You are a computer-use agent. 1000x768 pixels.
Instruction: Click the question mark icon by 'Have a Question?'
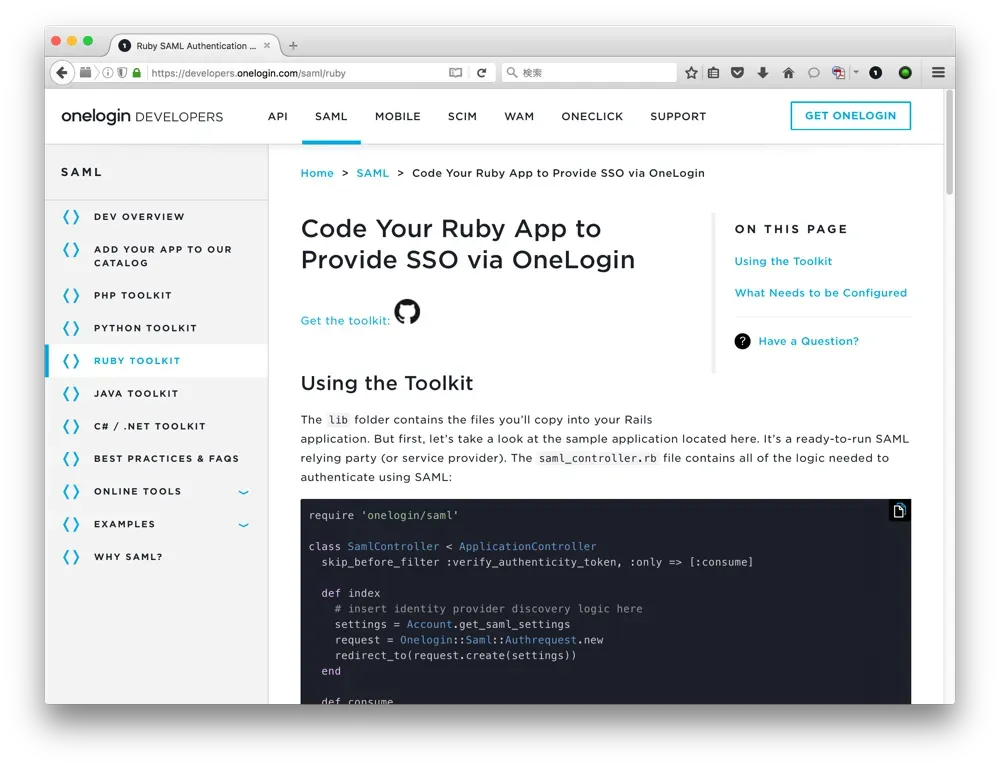[742, 341]
